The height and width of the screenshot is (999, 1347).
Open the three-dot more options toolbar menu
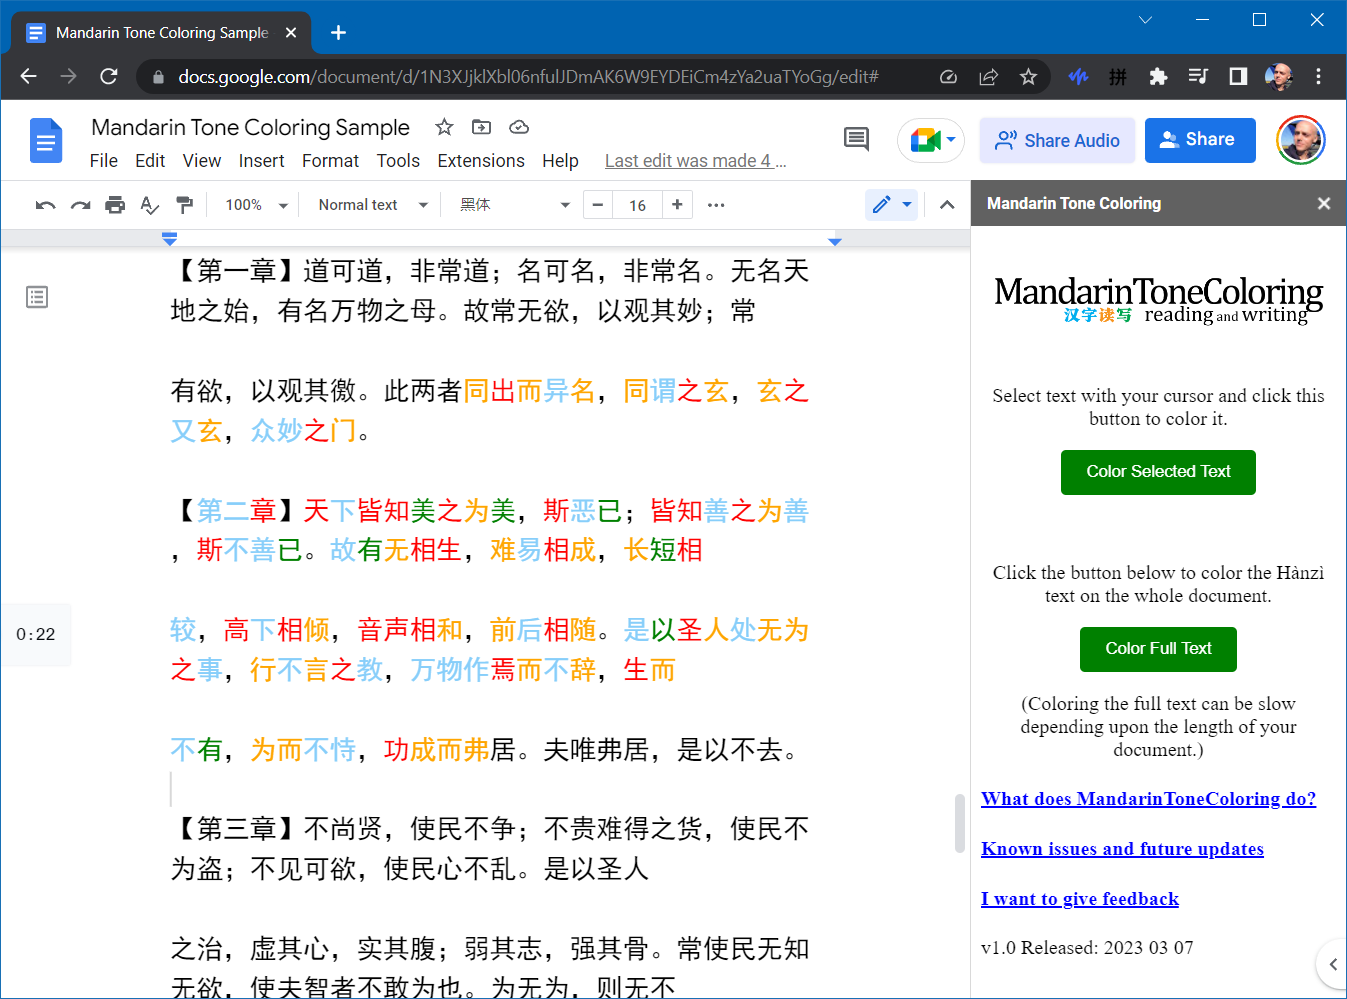coord(716,205)
